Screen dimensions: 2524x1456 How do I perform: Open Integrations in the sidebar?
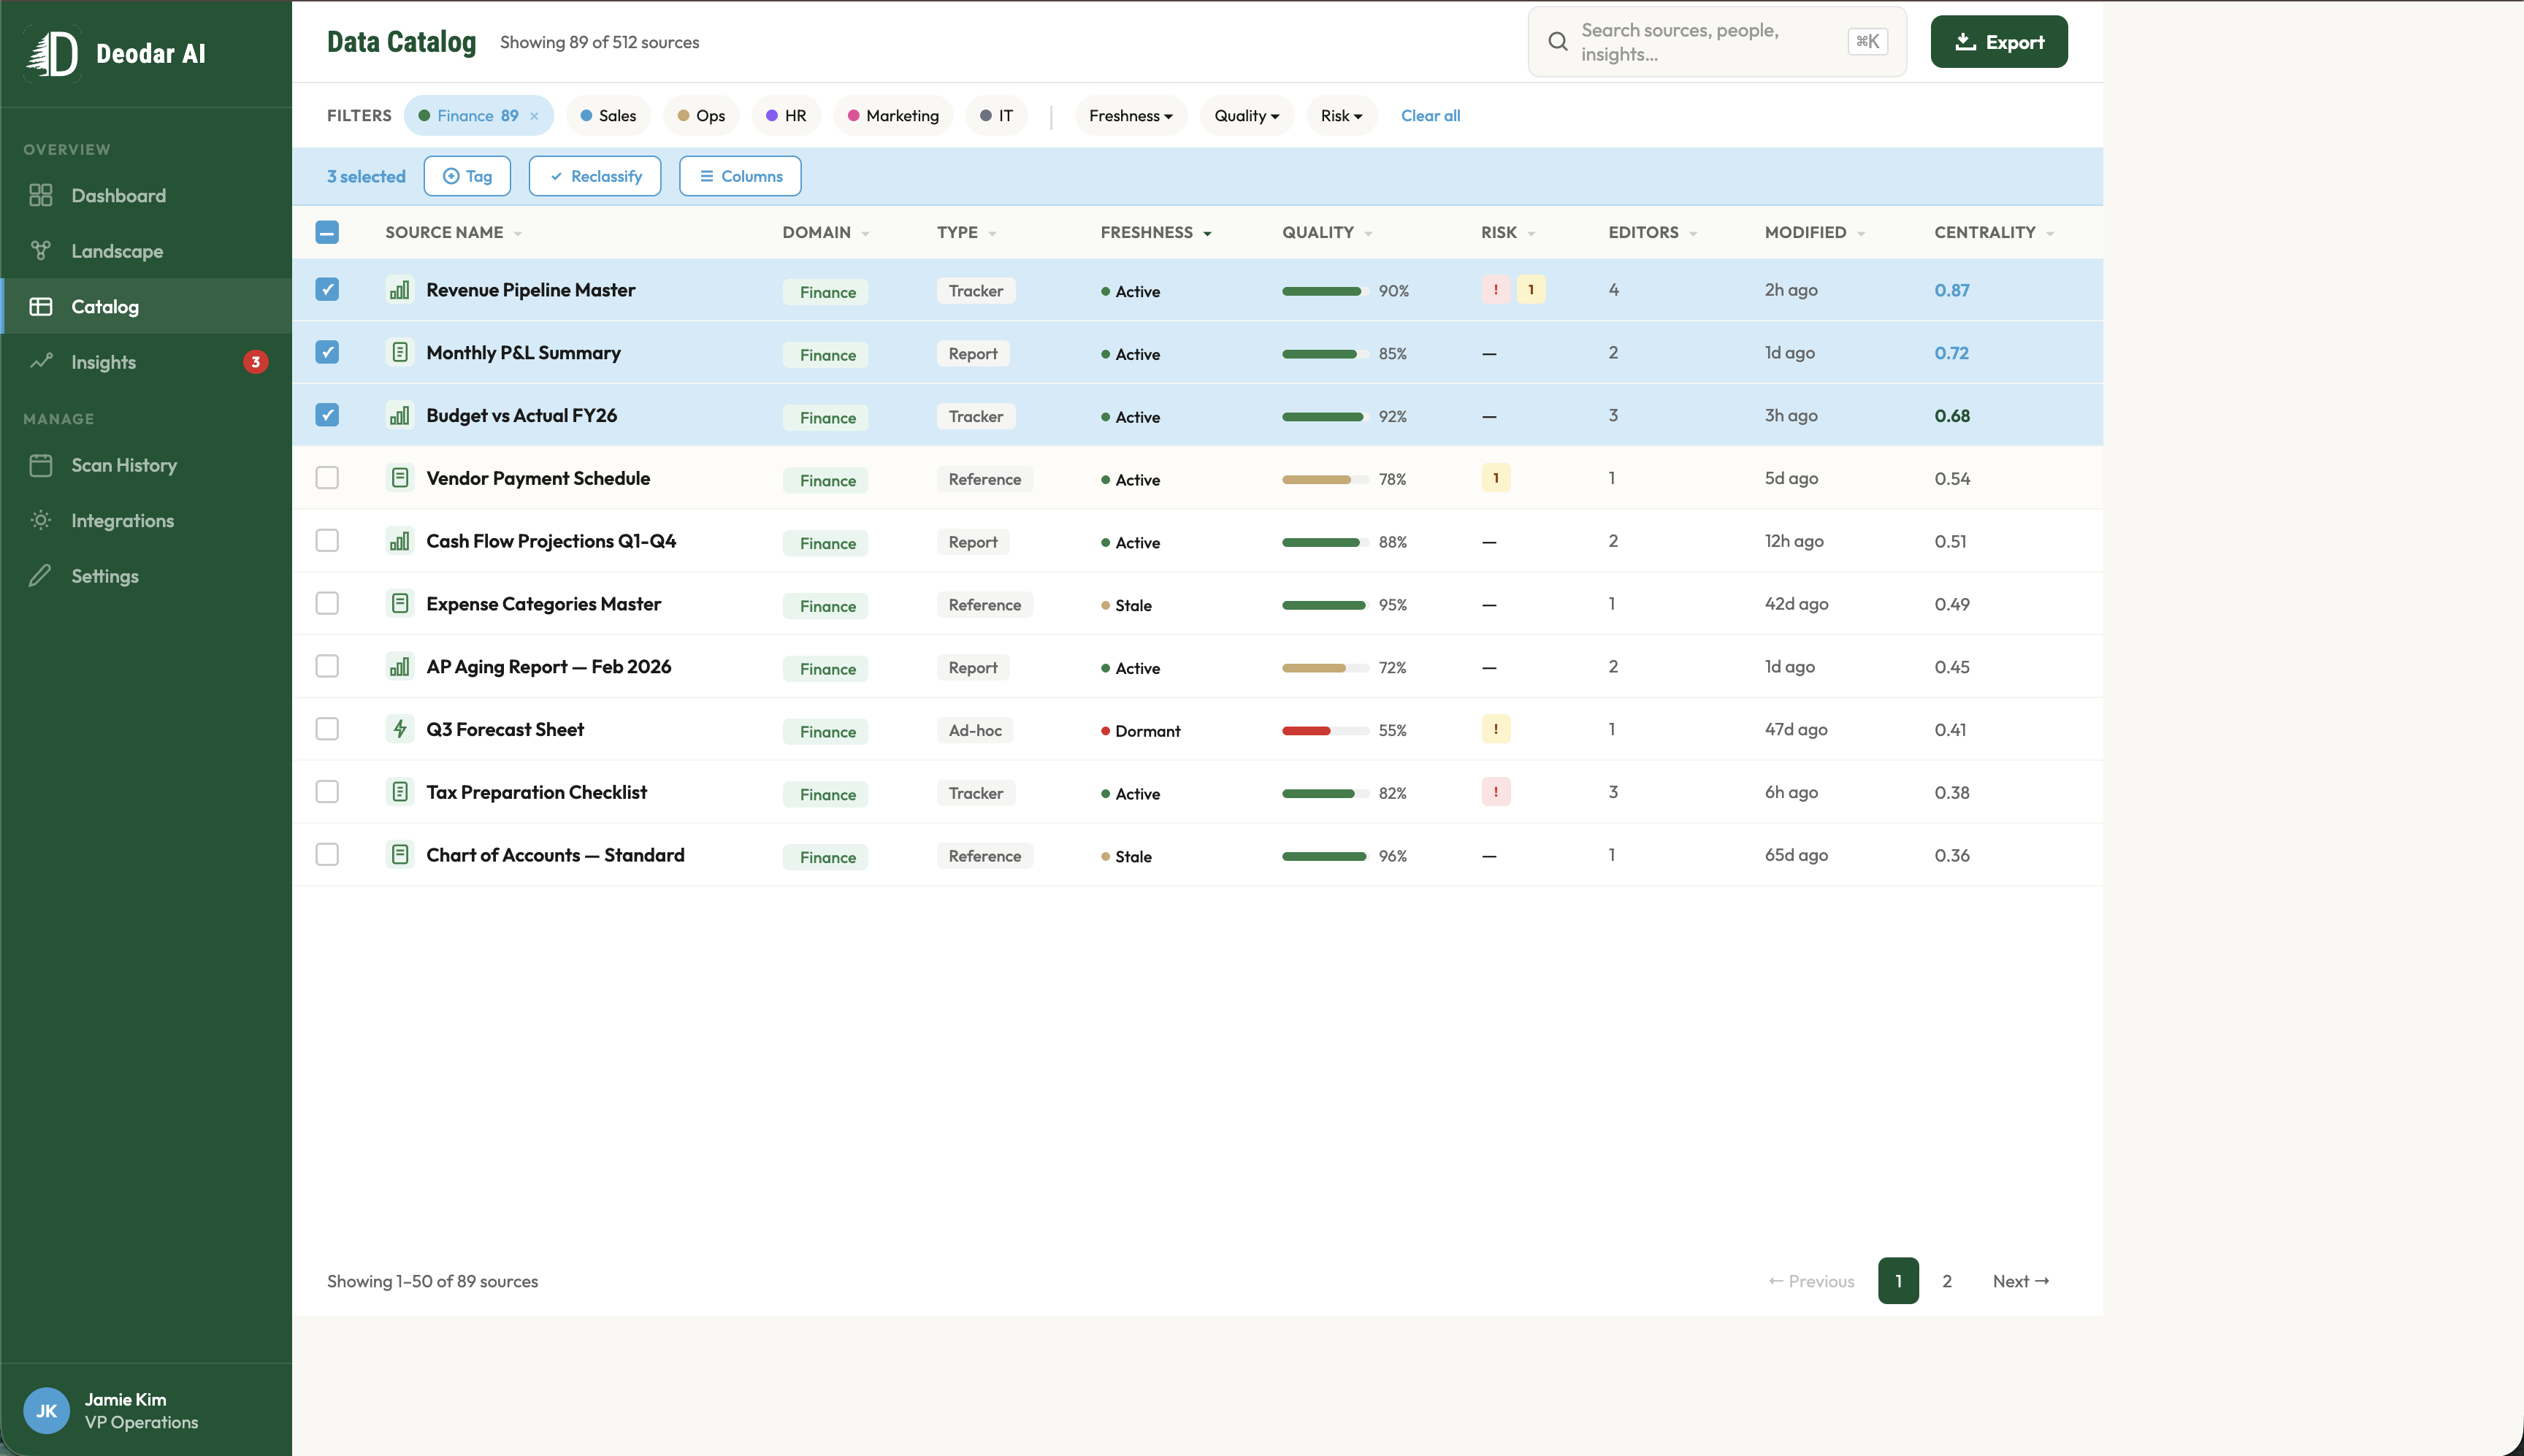click(x=122, y=520)
